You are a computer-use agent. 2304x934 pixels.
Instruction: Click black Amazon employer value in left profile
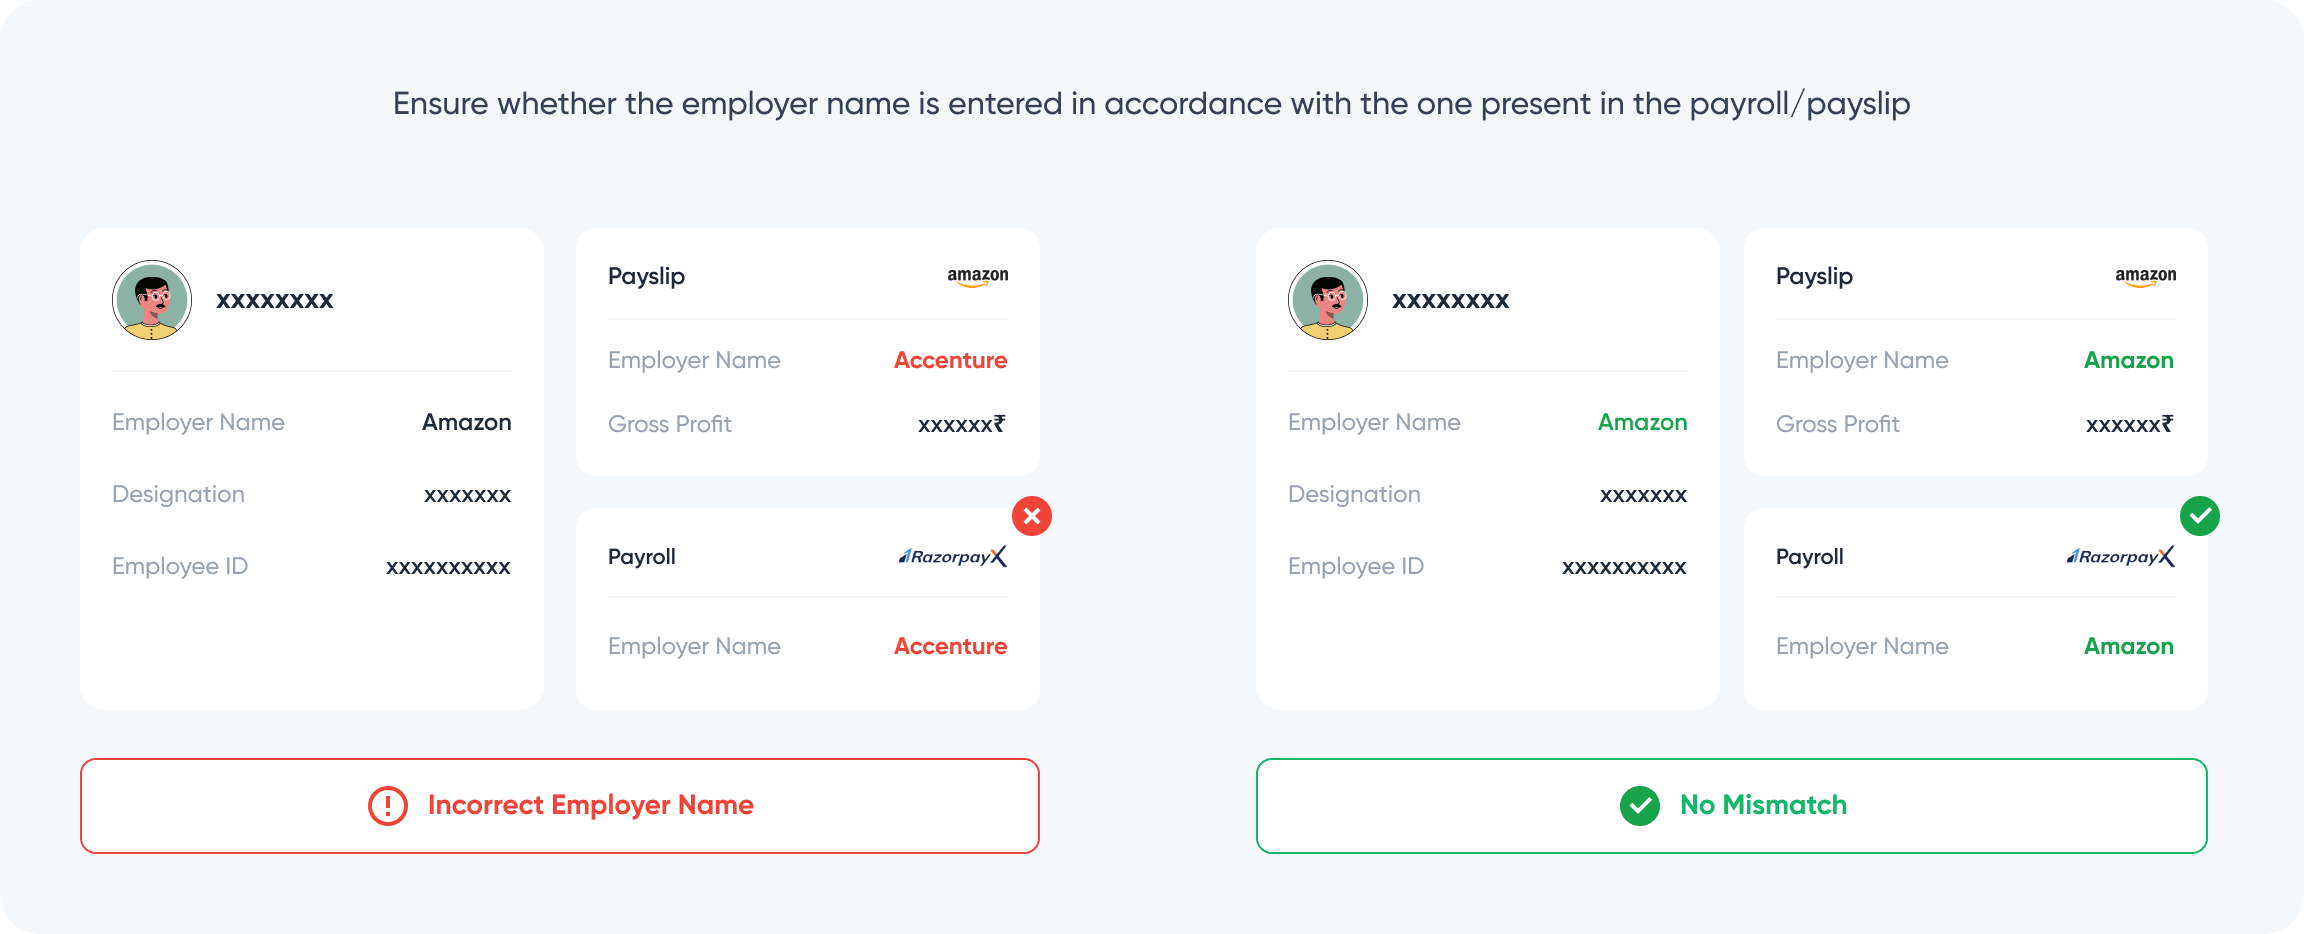pos(466,422)
